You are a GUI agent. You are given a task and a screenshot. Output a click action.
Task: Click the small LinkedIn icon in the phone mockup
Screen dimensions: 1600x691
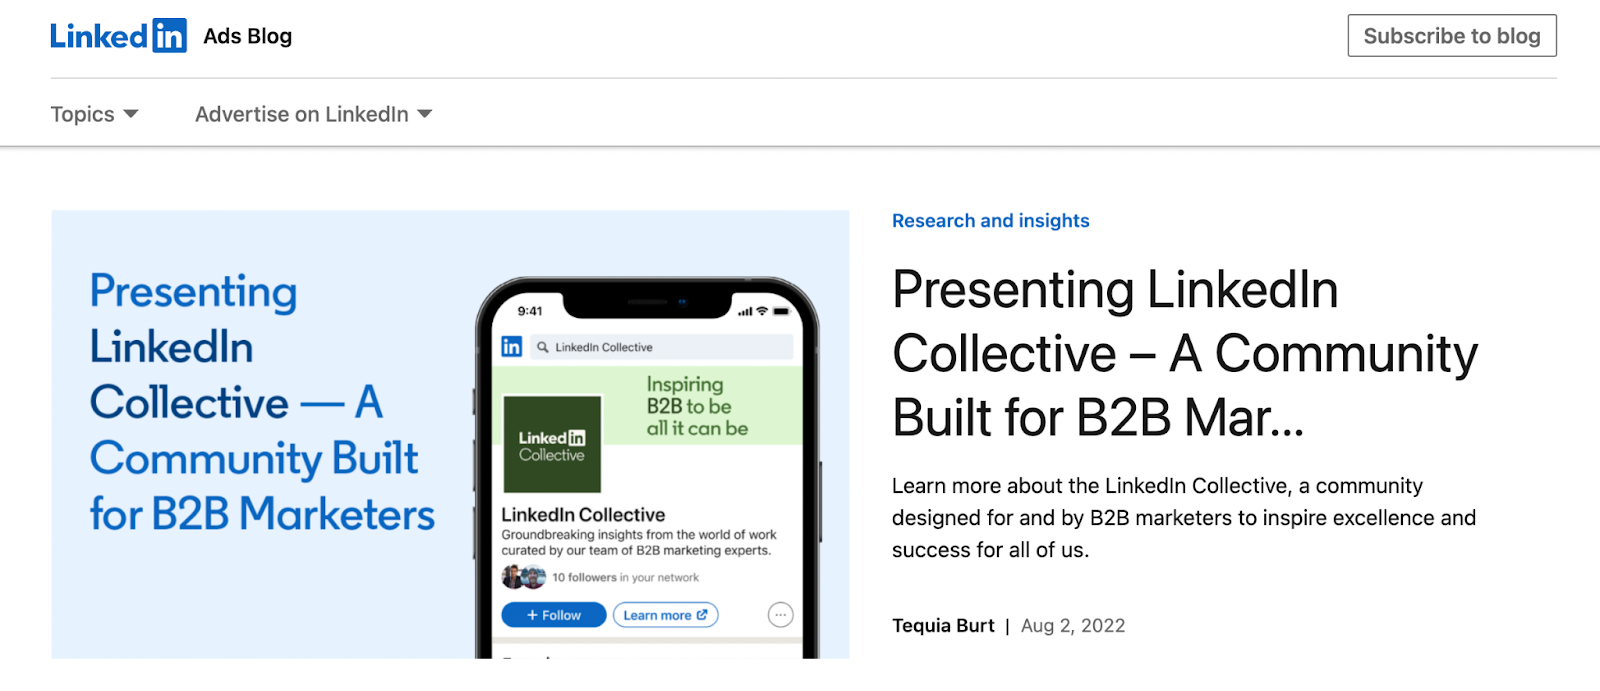coord(512,347)
